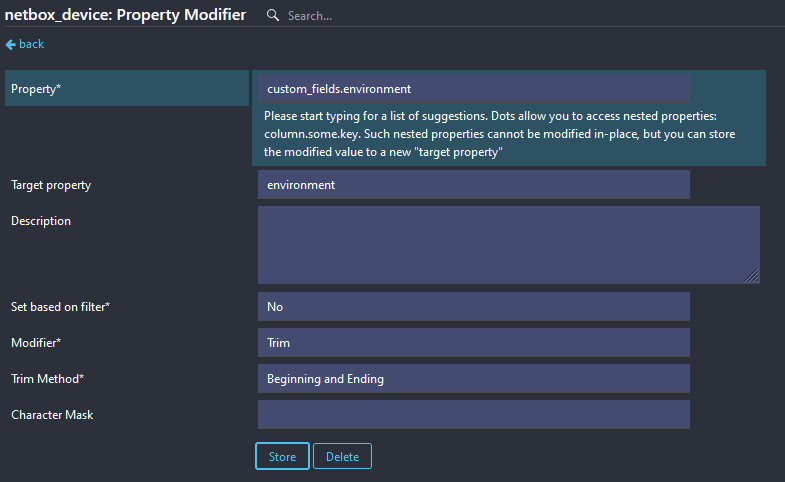785x482 pixels.
Task: Click the Property help text about nested properties
Action: (x=500, y=134)
